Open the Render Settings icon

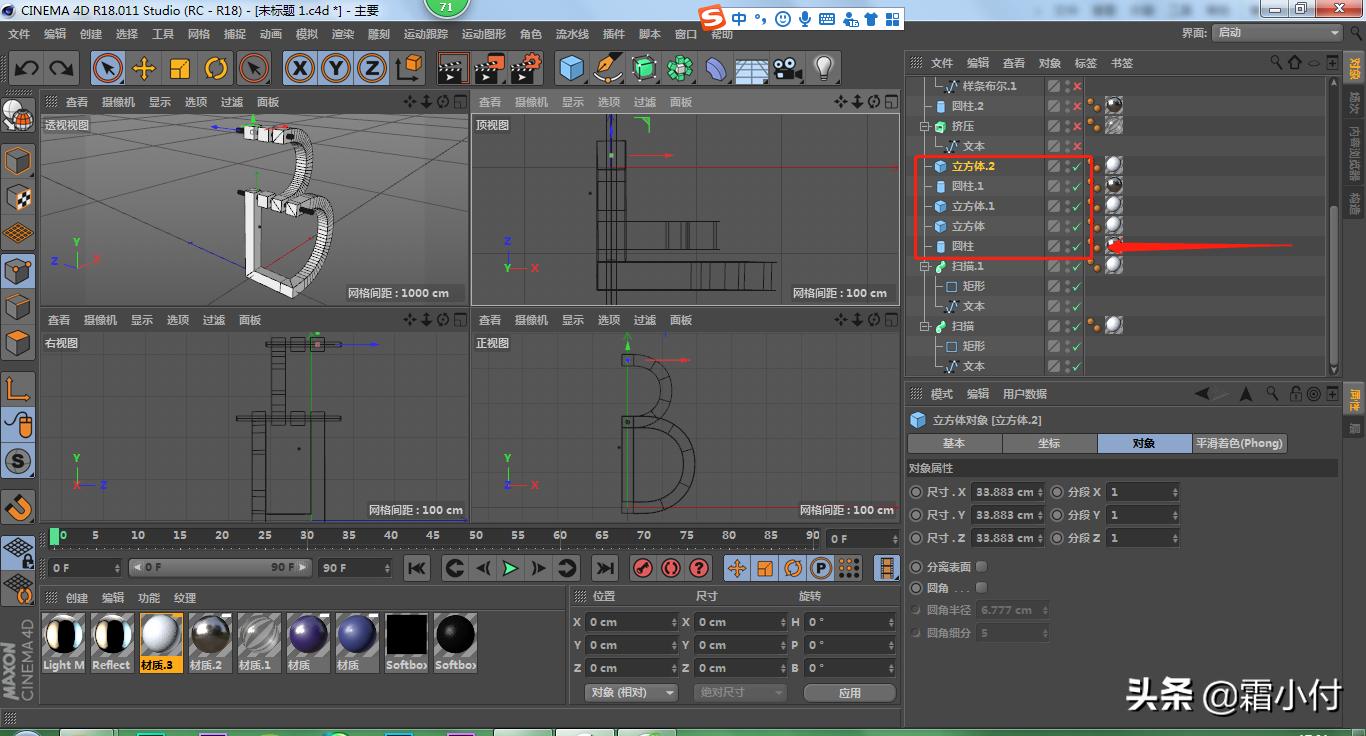point(524,68)
